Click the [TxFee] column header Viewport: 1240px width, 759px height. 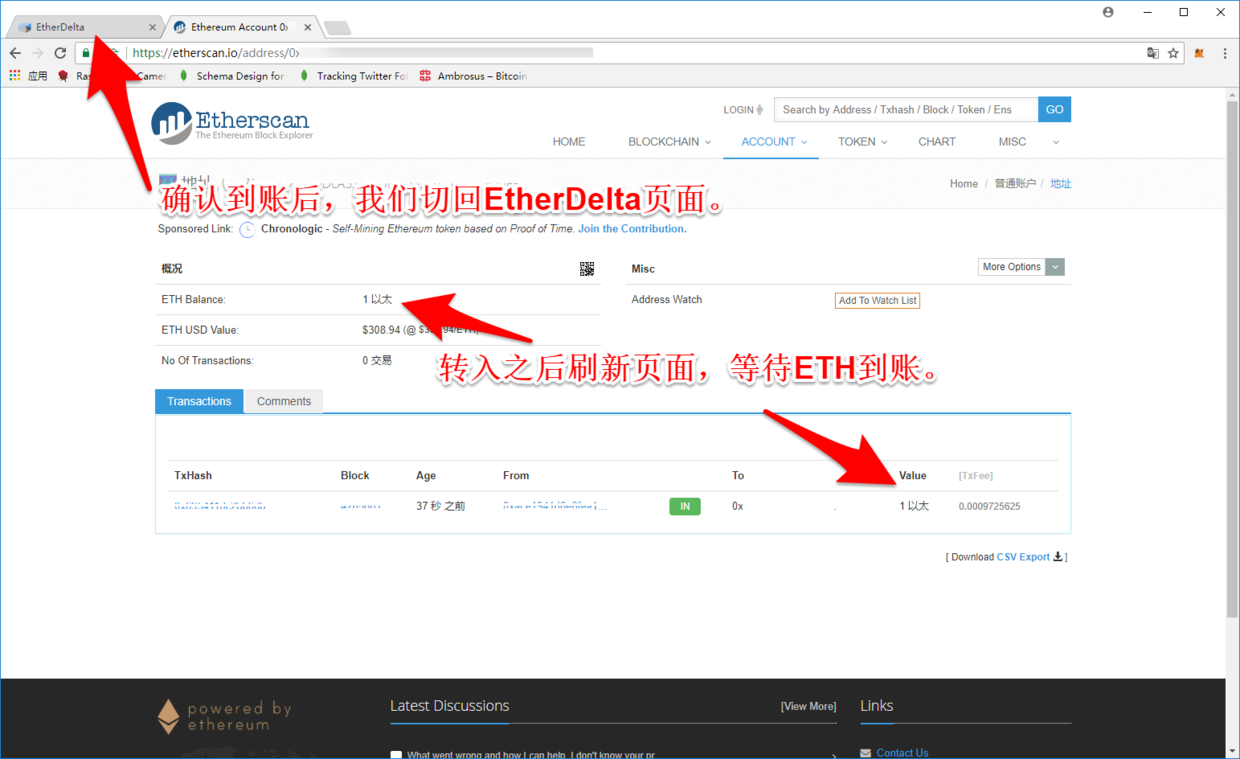(x=976, y=476)
